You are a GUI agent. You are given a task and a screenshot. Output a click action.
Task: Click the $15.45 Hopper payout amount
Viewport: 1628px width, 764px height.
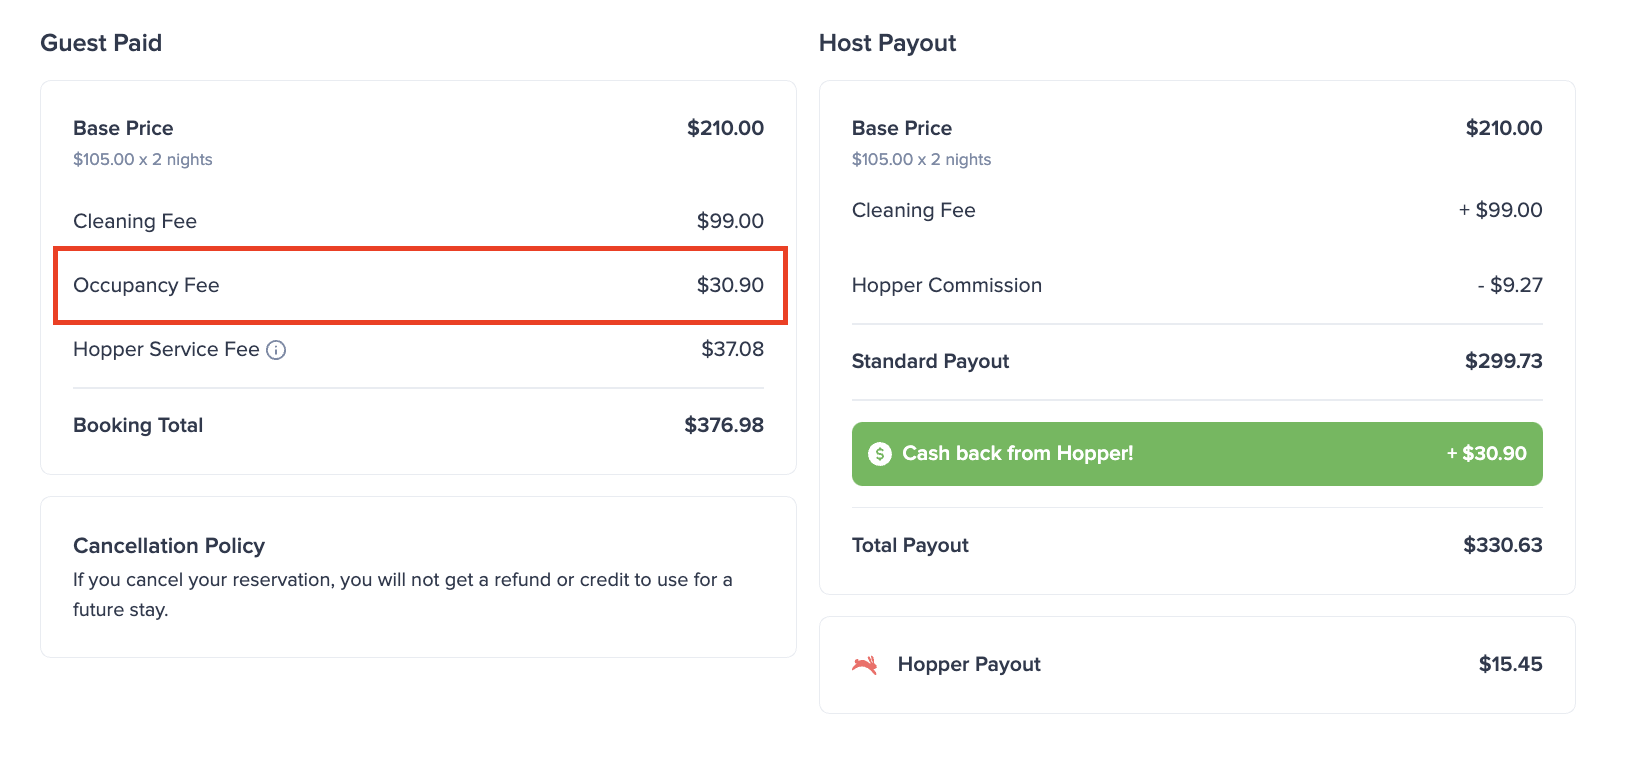[1510, 665]
